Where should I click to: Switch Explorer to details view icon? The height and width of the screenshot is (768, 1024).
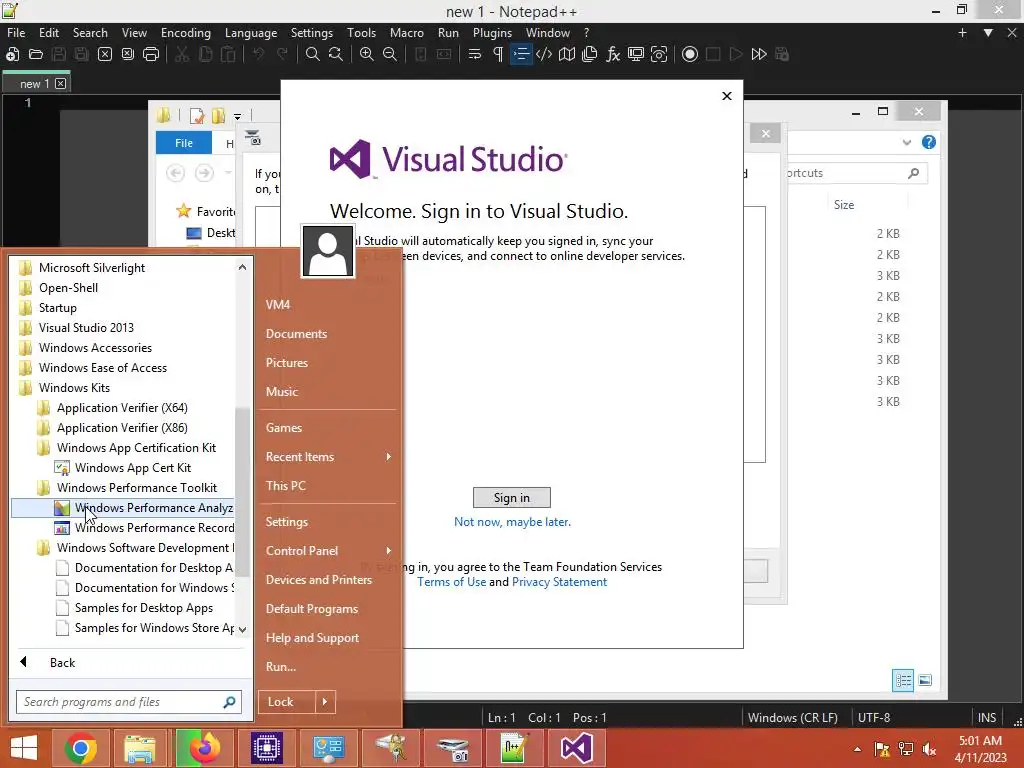point(903,680)
